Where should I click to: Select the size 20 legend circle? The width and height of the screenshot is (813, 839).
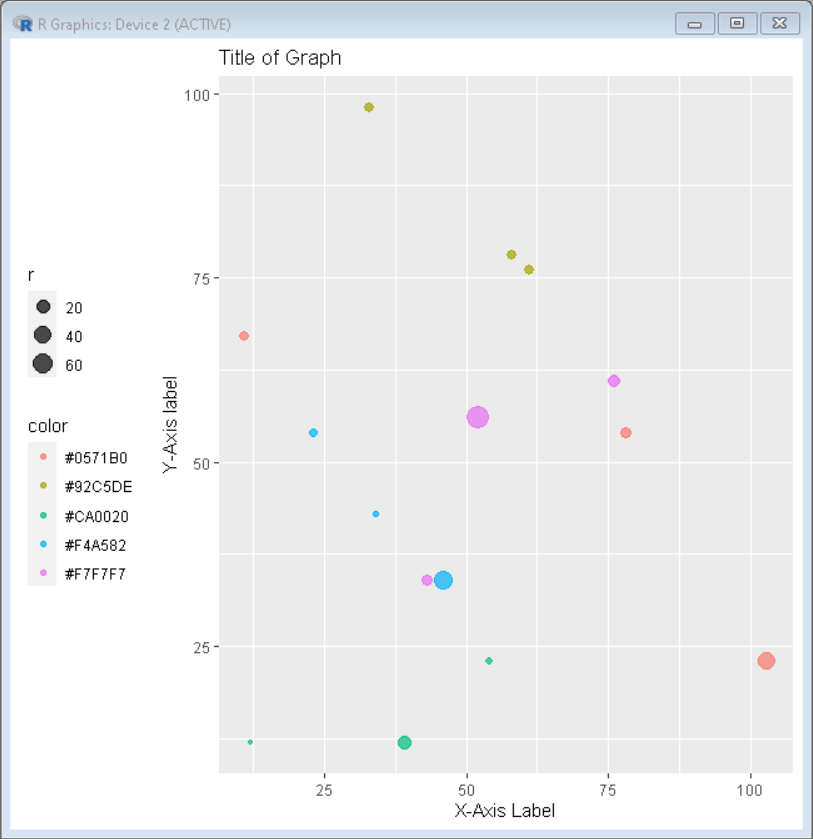tap(42, 307)
